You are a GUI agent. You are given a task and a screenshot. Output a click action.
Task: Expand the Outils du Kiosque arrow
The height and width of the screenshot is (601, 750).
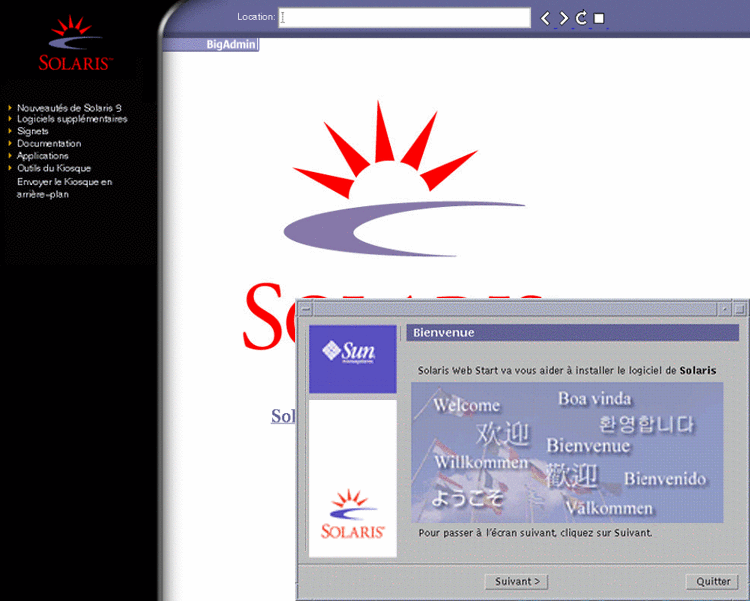10,168
